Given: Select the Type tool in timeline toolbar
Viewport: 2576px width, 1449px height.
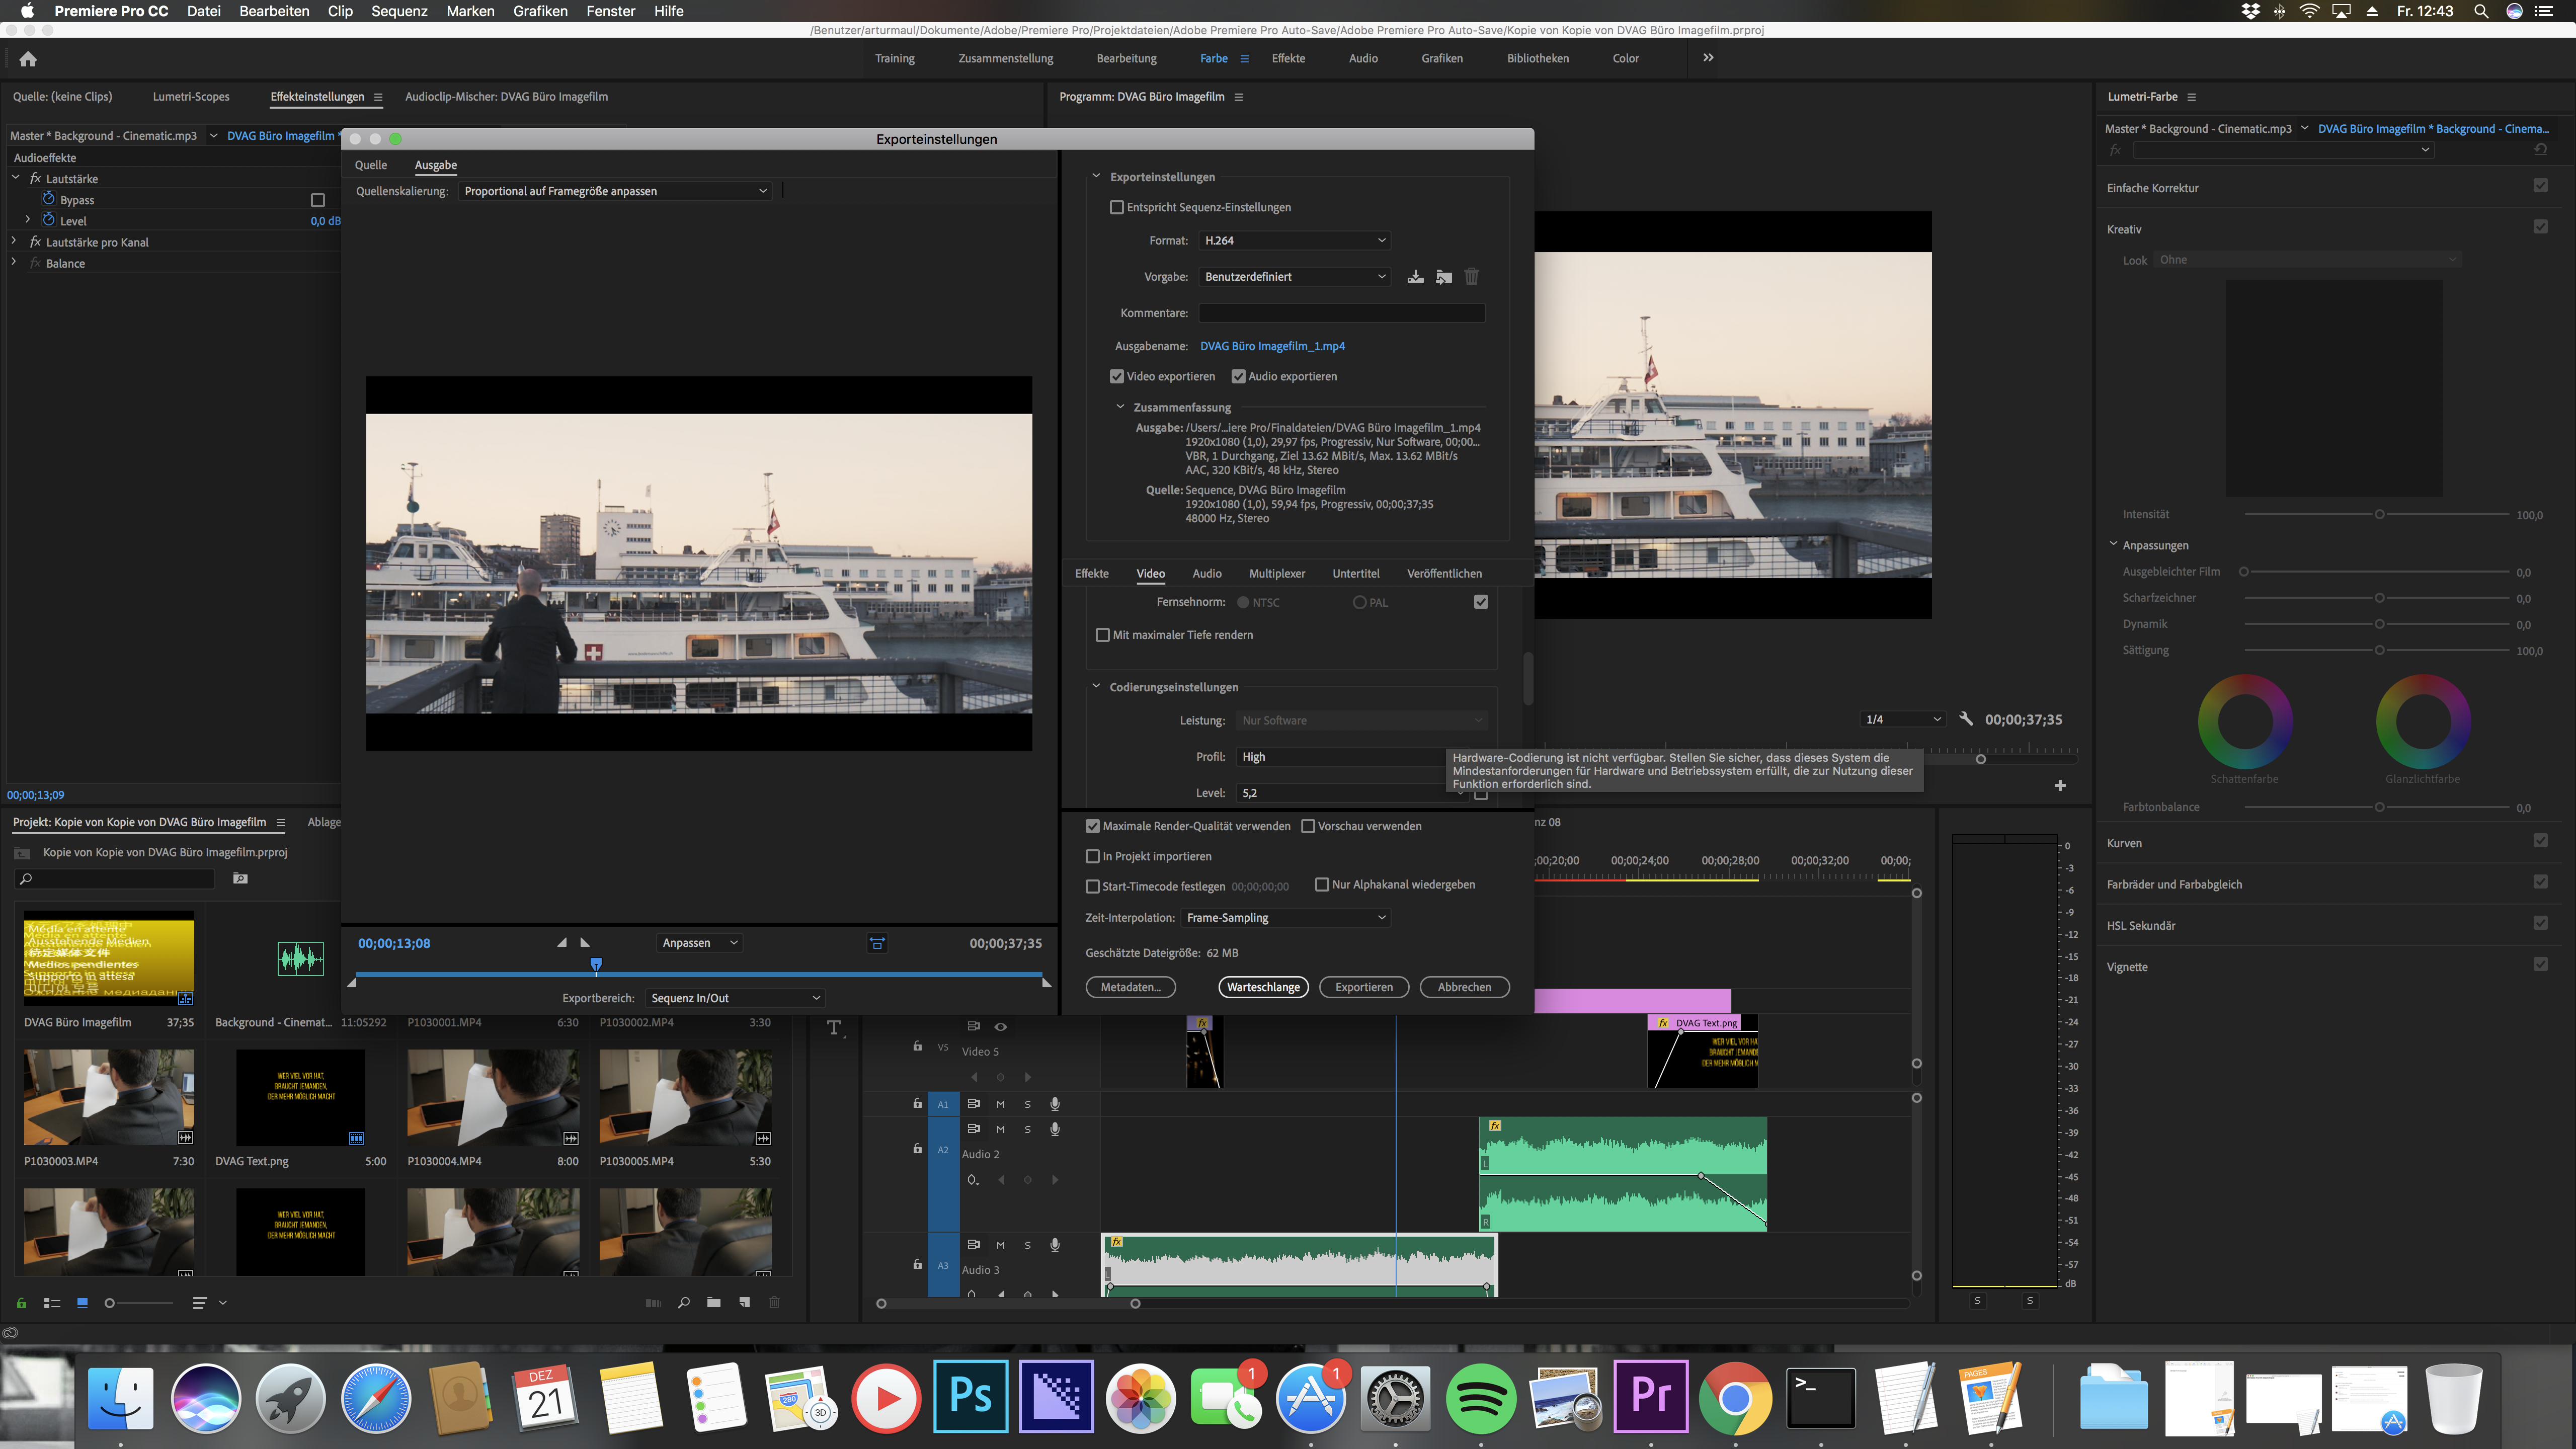Looking at the screenshot, I should 835,1028.
